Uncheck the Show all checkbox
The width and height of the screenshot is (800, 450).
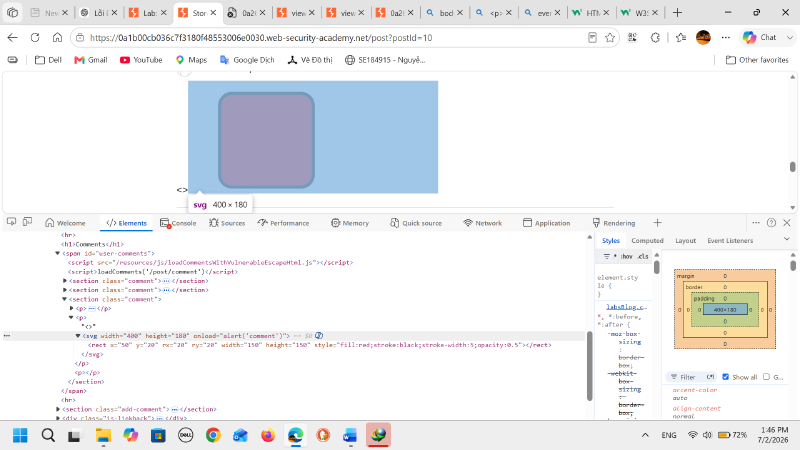[726, 377]
